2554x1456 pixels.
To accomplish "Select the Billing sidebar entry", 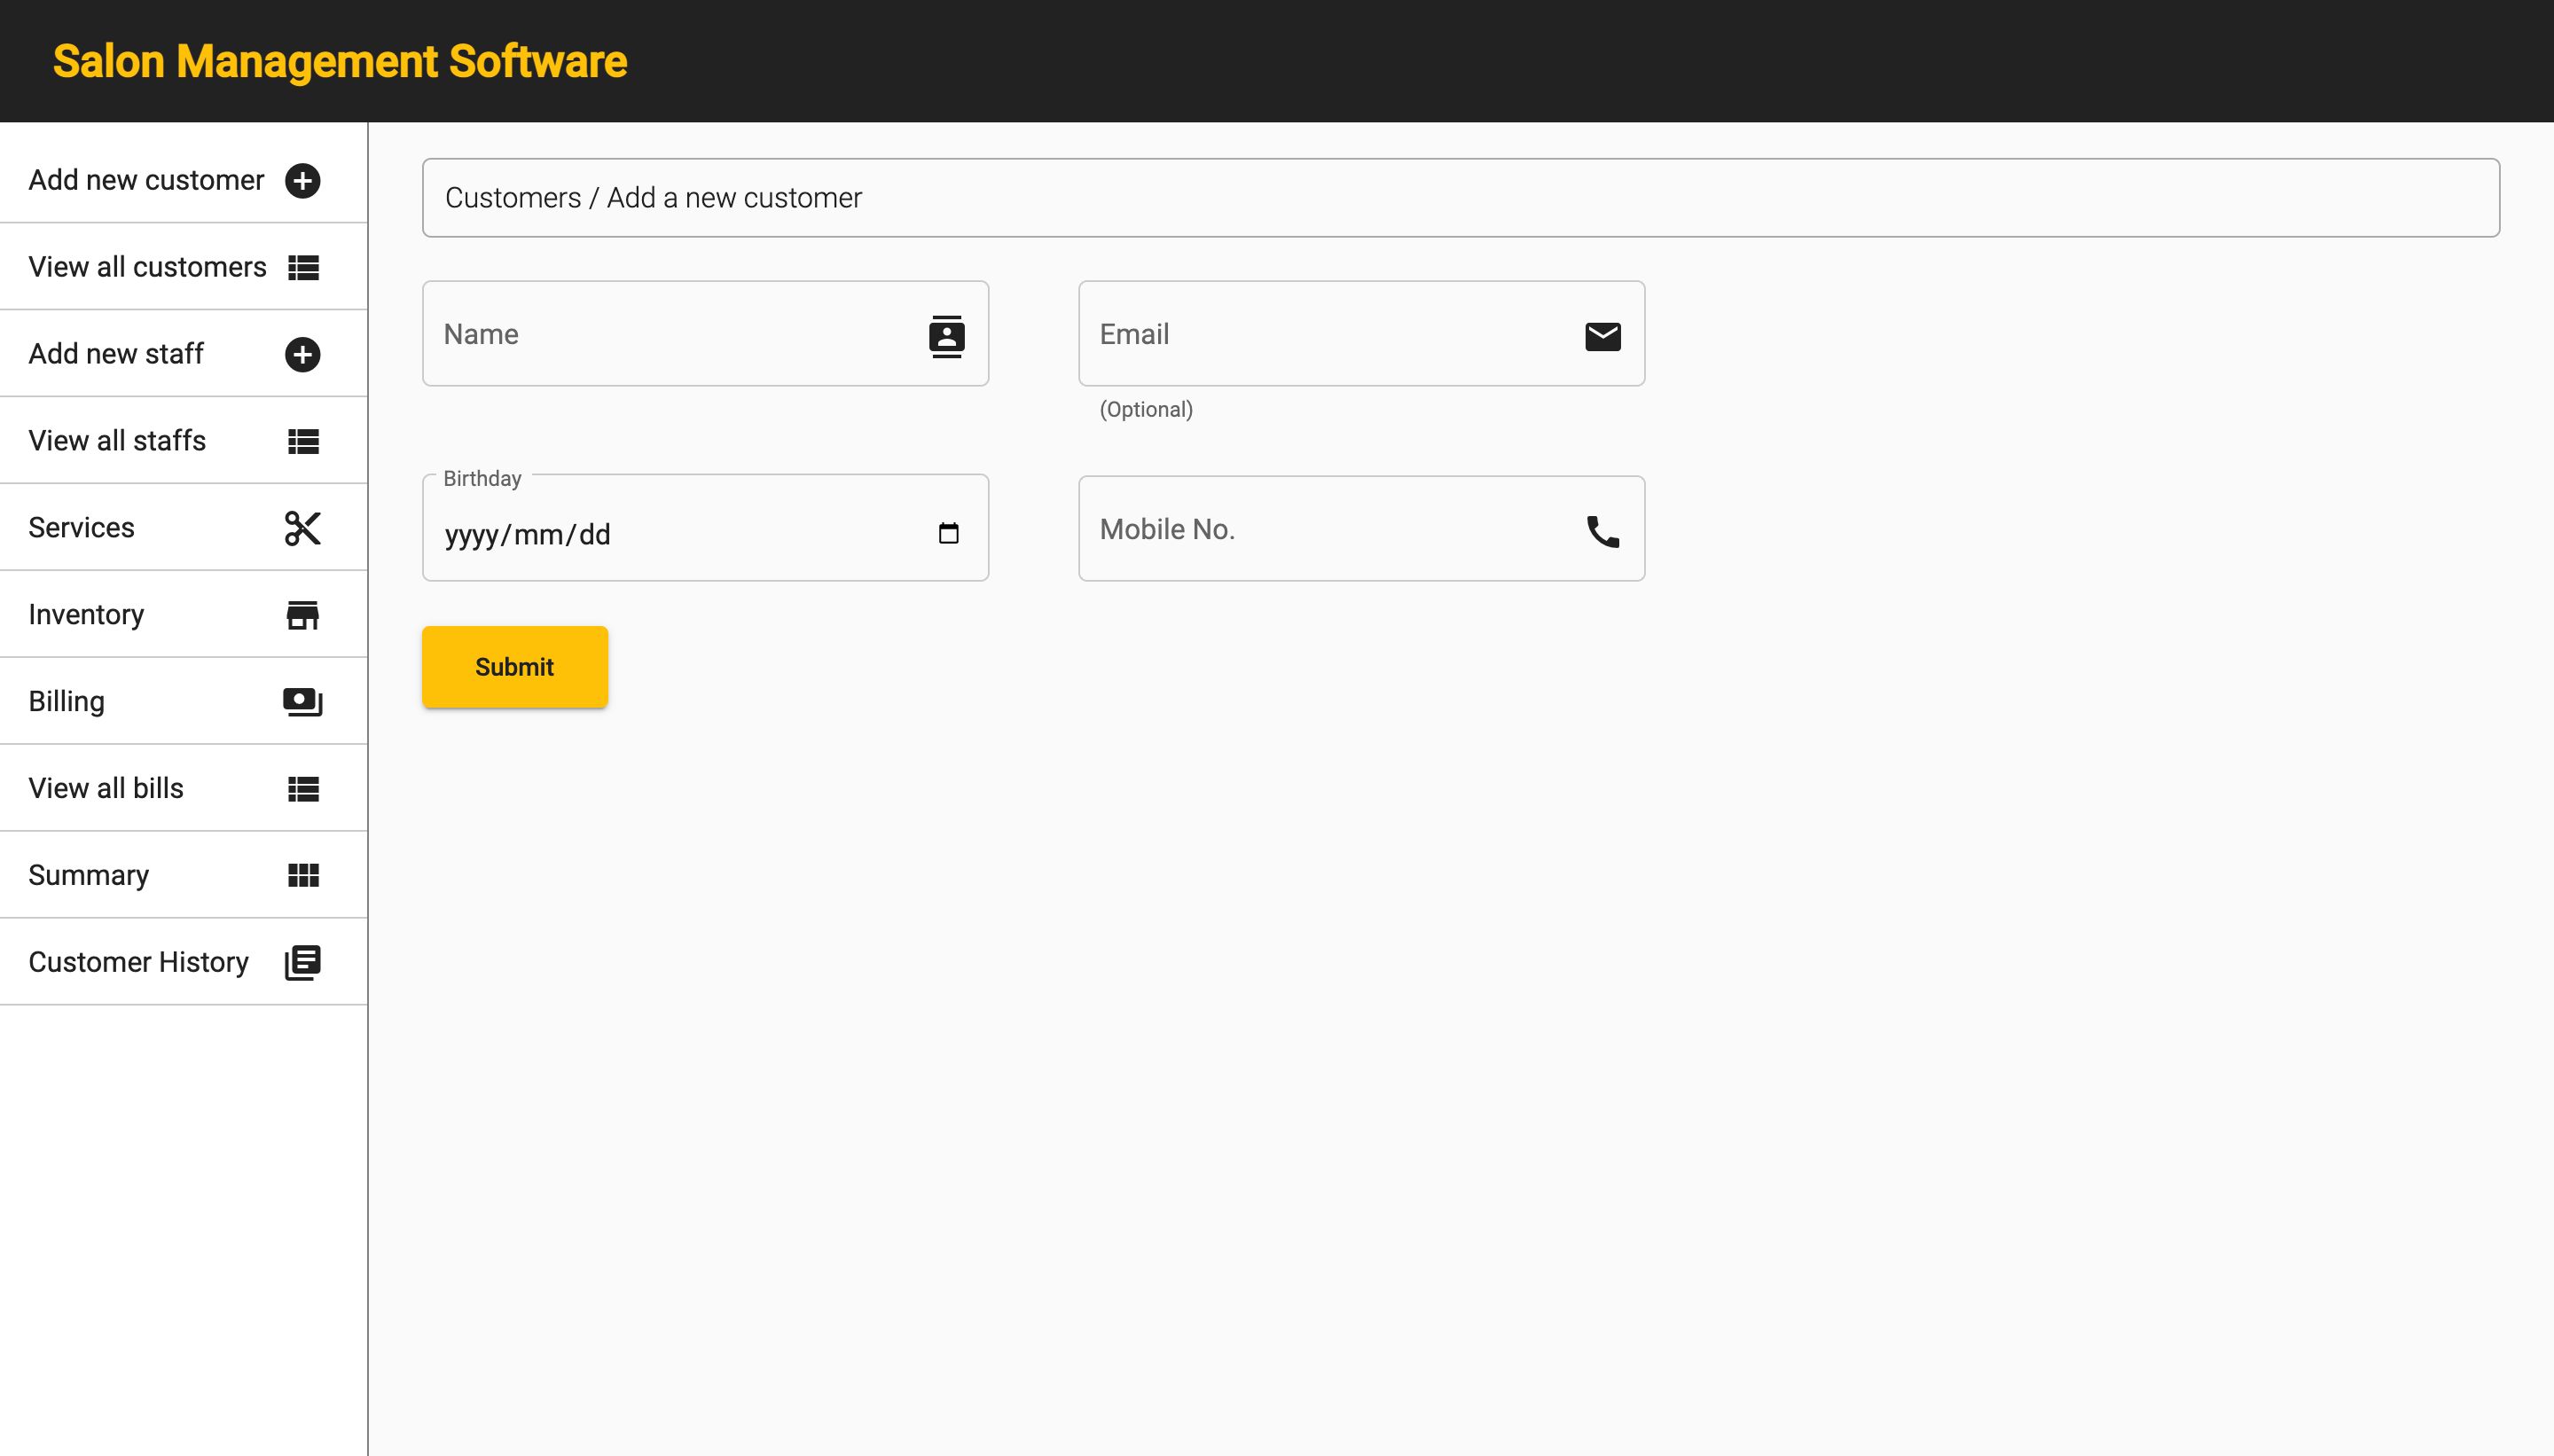I will [x=67, y=701].
